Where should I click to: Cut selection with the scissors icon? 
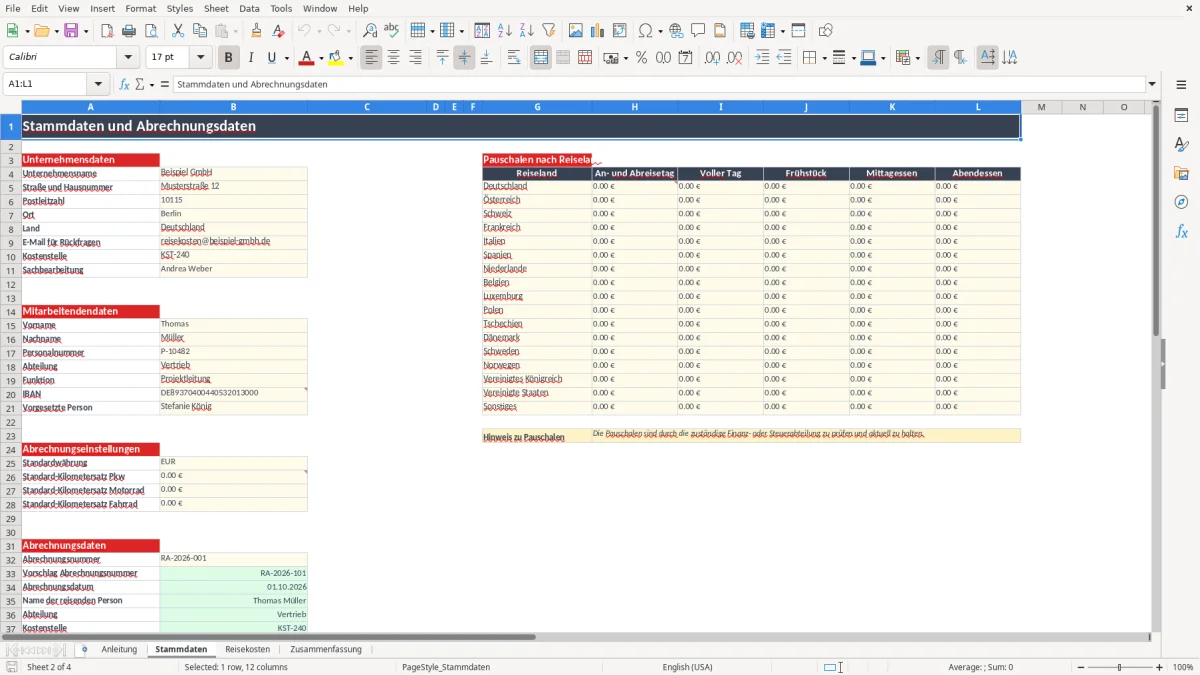(177, 31)
